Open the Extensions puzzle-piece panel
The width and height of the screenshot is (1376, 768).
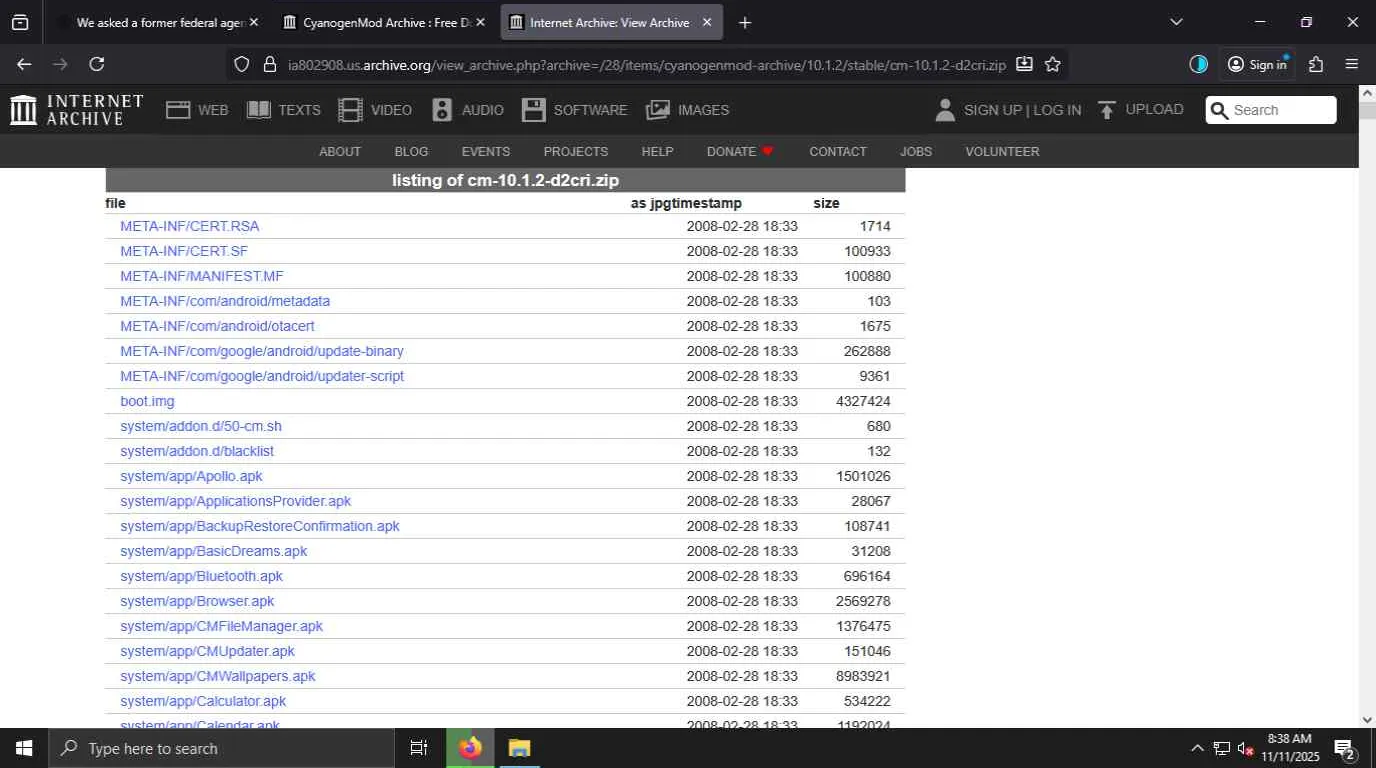(x=1316, y=64)
